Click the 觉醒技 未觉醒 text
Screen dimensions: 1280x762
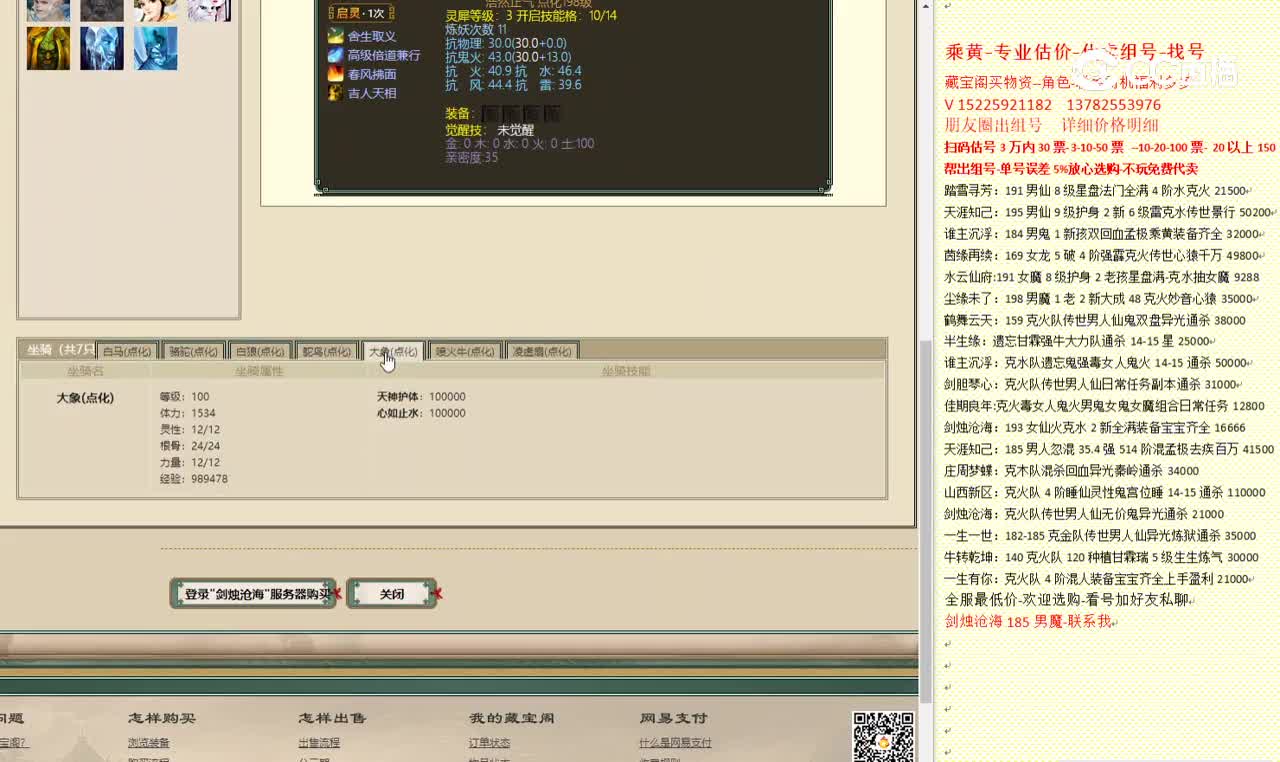490,130
